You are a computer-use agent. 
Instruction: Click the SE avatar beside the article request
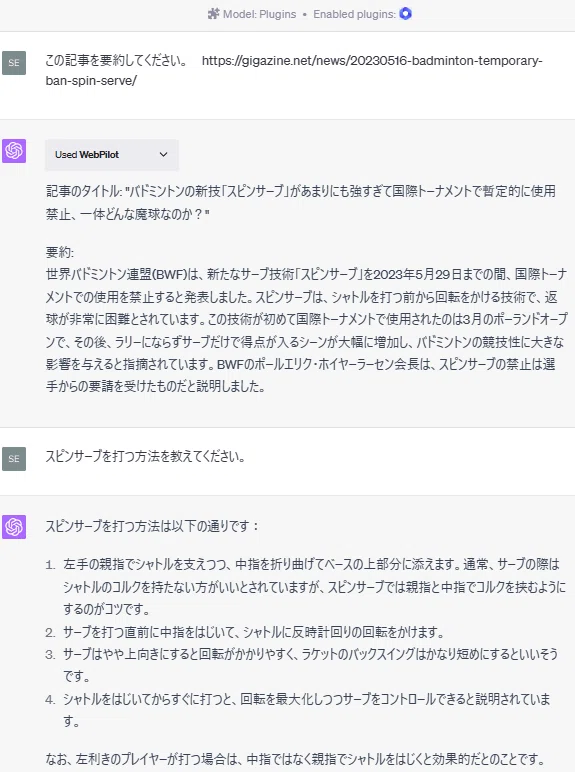click(14, 63)
